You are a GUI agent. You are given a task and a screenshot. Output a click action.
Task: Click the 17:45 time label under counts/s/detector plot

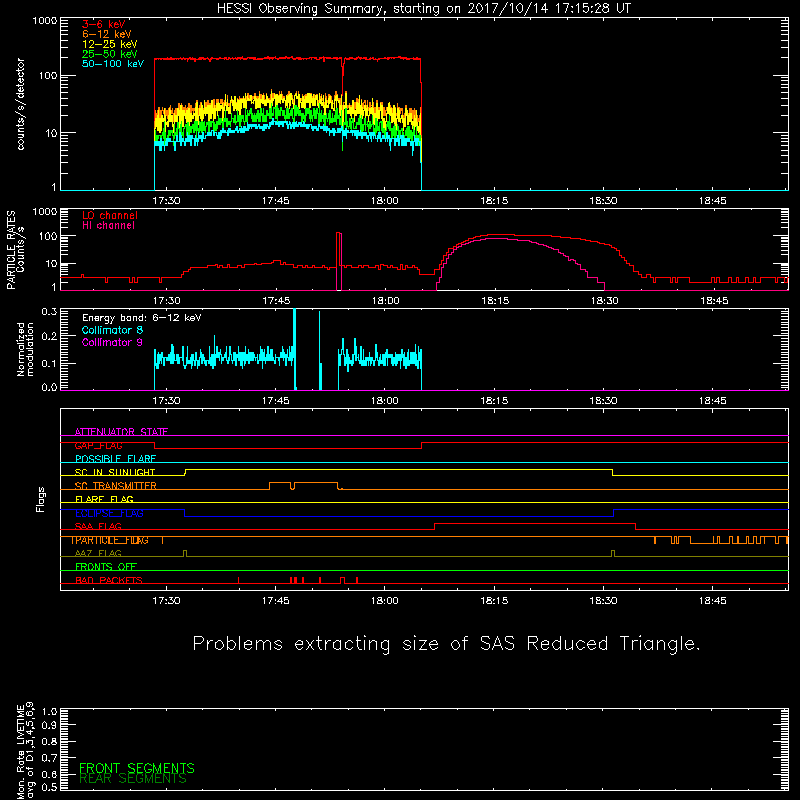pyautogui.click(x=276, y=201)
